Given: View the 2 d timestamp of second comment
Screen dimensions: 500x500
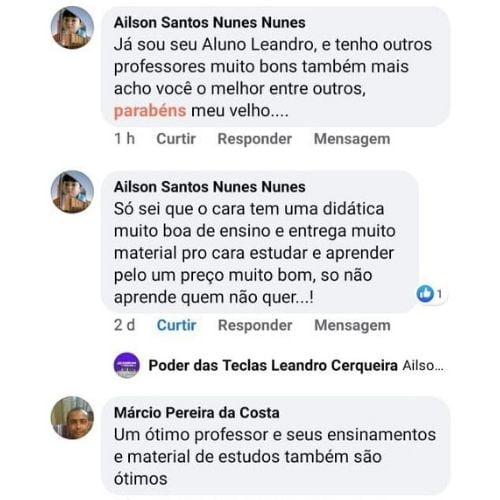Looking at the screenshot, I should pos(124,325).
